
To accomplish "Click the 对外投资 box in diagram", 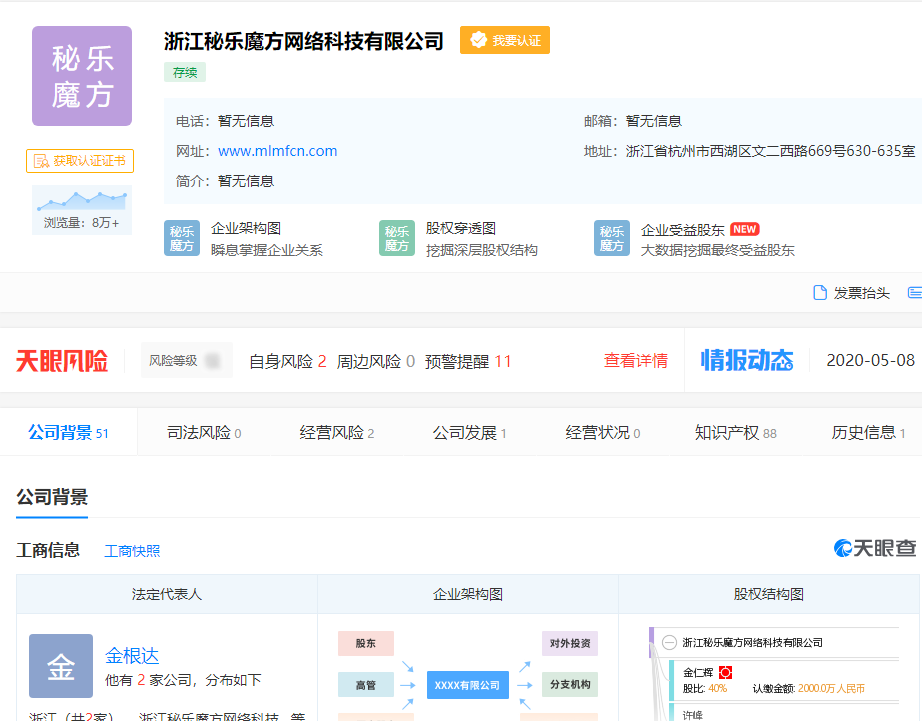I will point(570,643).
